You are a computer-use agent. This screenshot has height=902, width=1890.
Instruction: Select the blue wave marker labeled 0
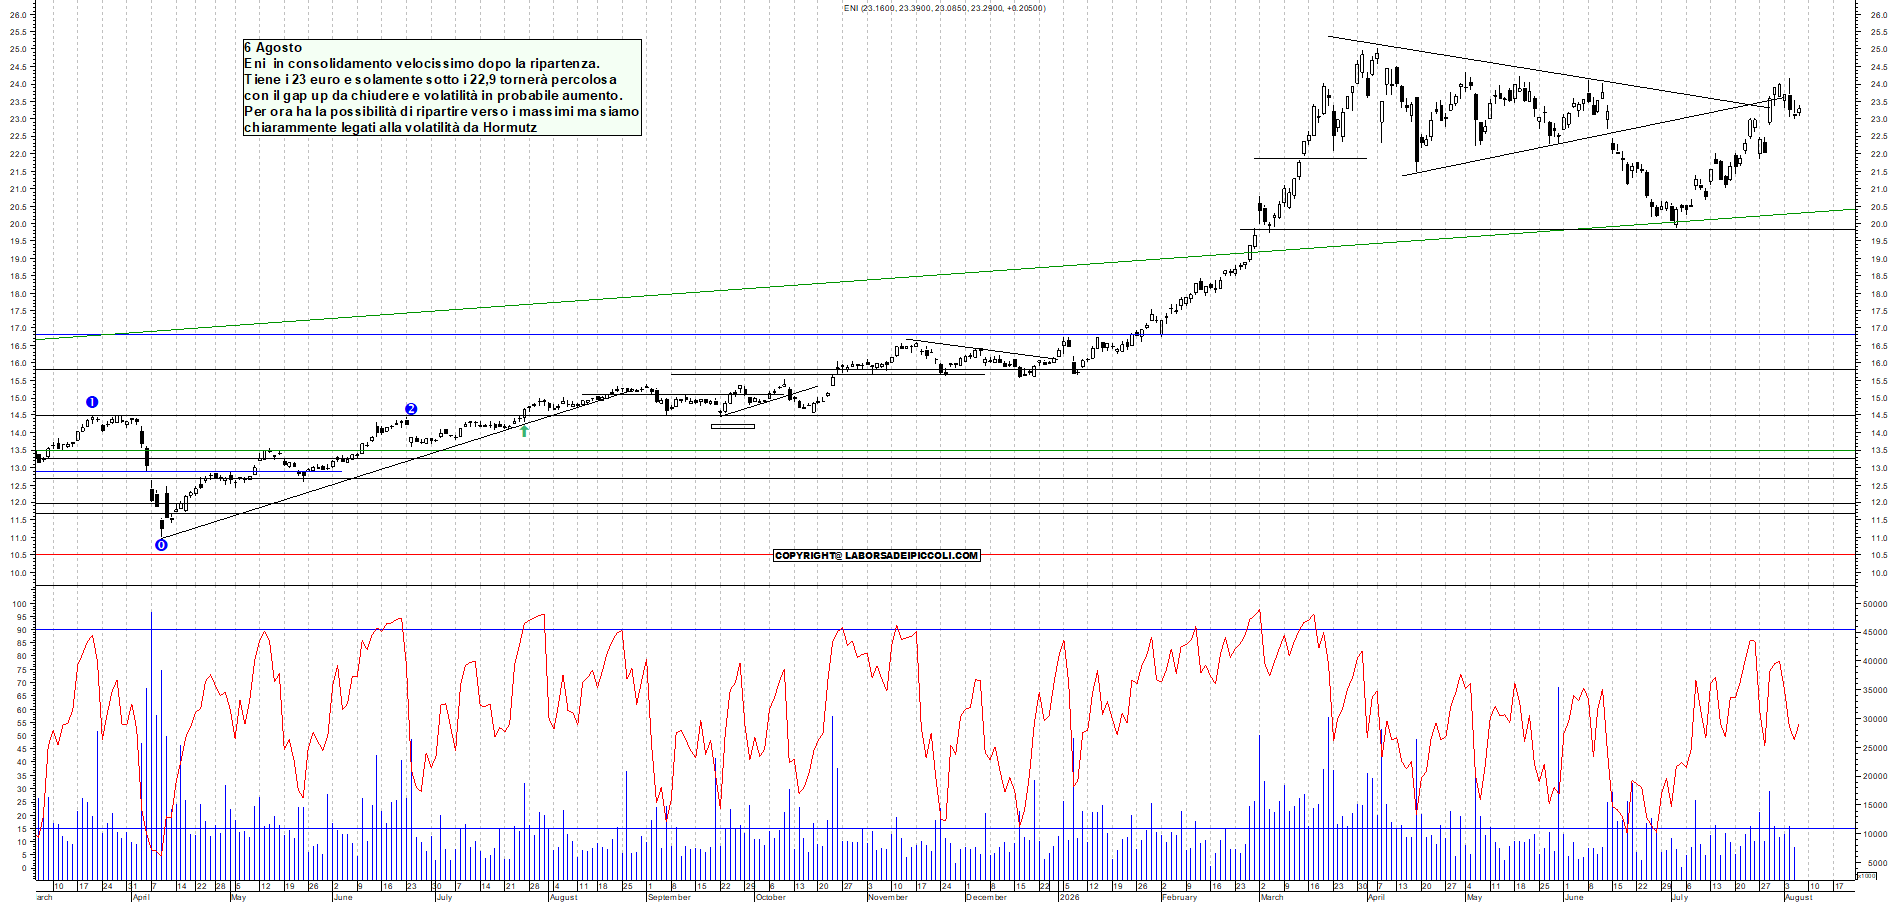(161, 545)
